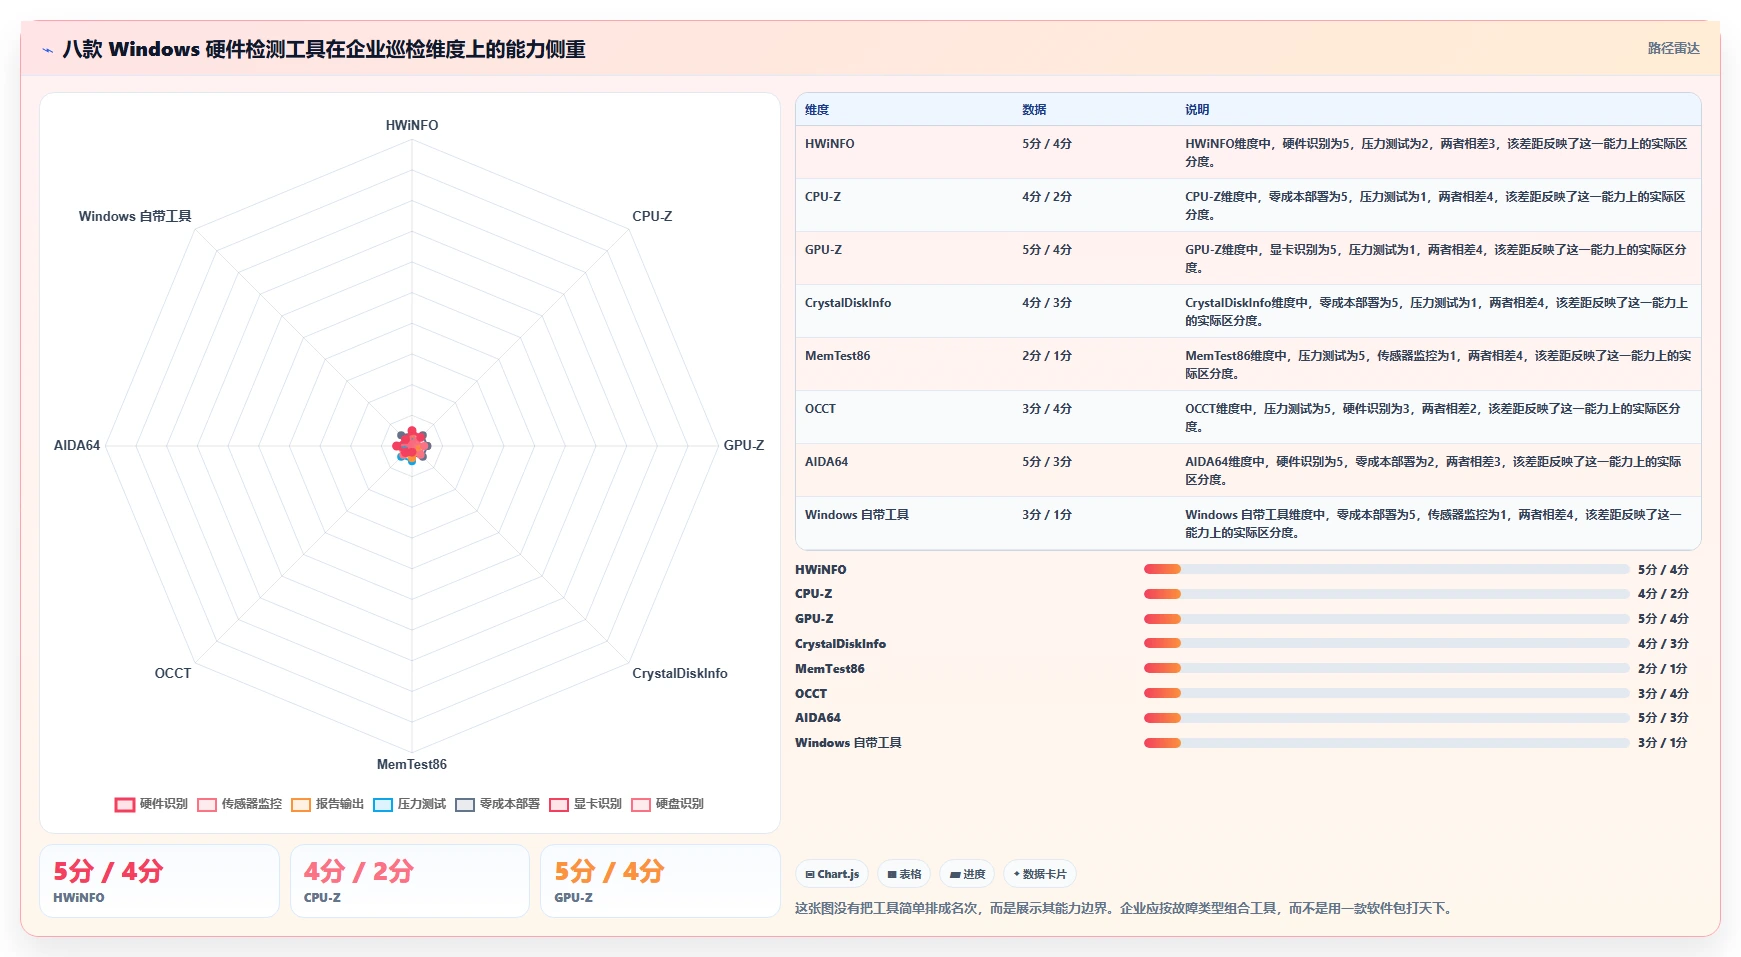Click the data point cluster at the radar center
The image size is (1741, 957).
click(x=412, y=445)
